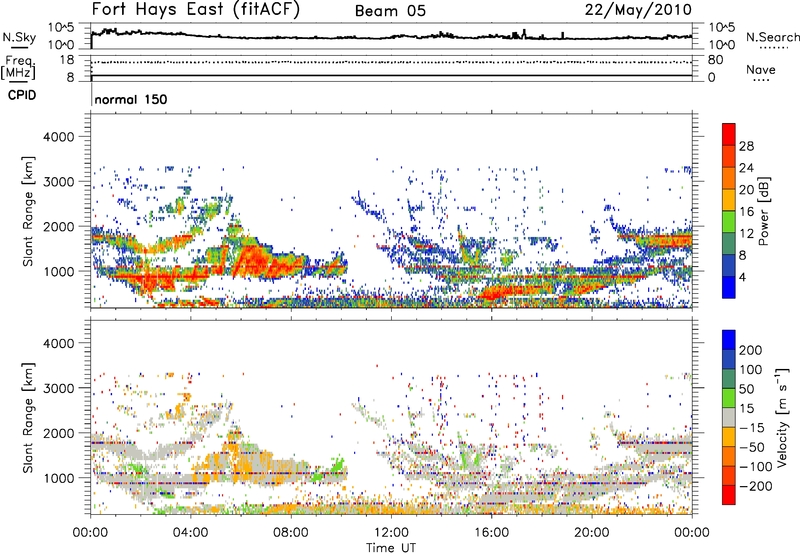Click the 'Beam 05' label

click(x=390, y=11)
